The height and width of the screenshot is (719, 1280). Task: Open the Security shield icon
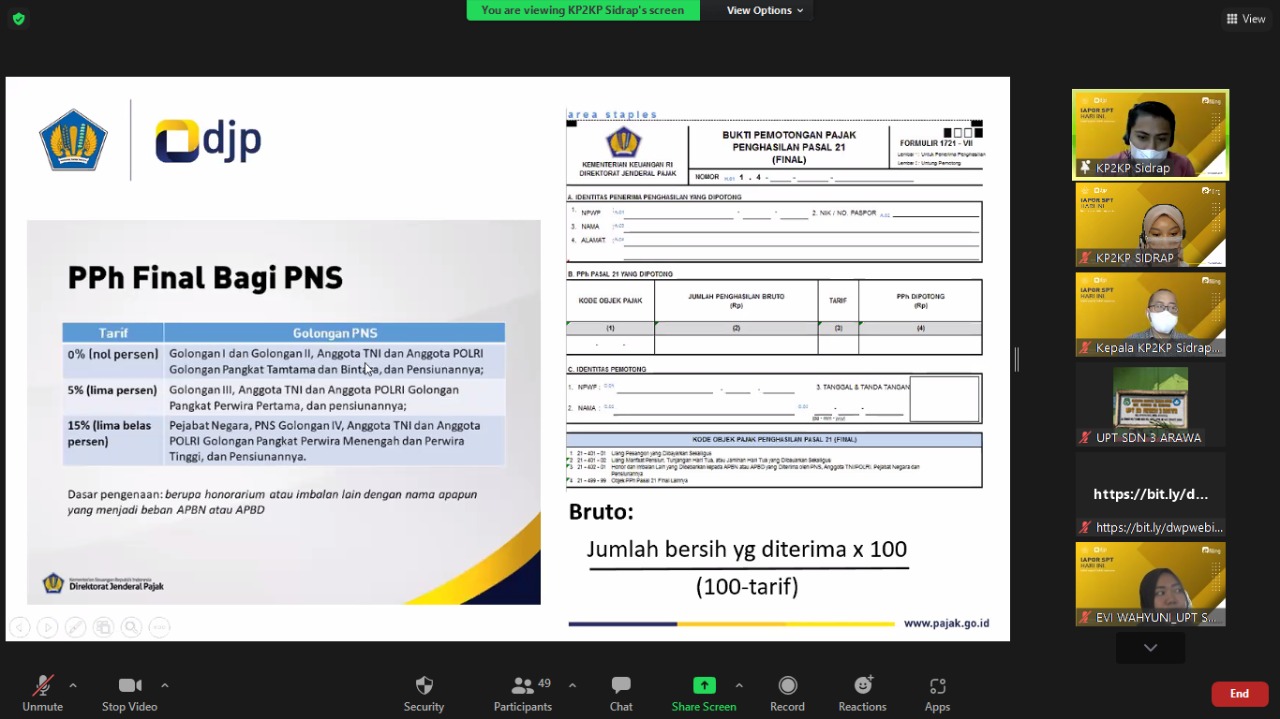pos(424,693)
